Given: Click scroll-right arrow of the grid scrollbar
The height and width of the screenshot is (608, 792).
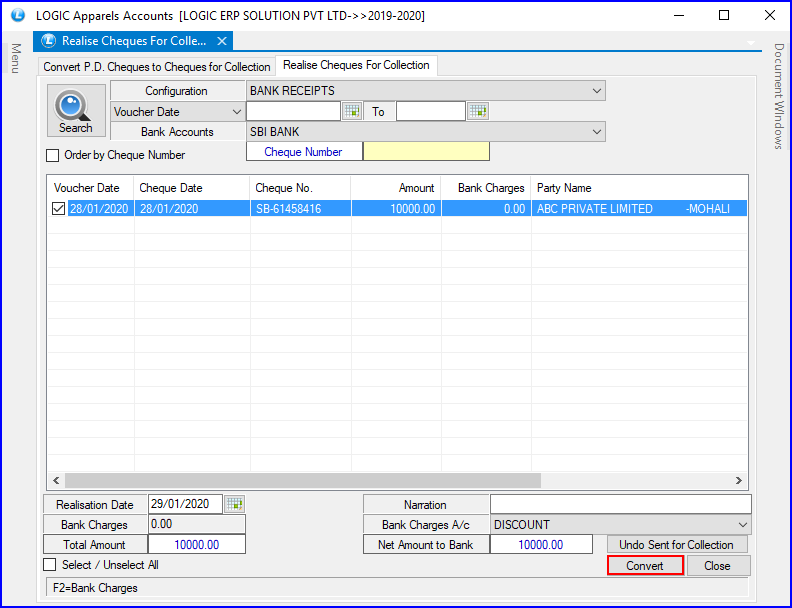Looking at the screenshot, I should pyautogui.click(x=739, y=480).
